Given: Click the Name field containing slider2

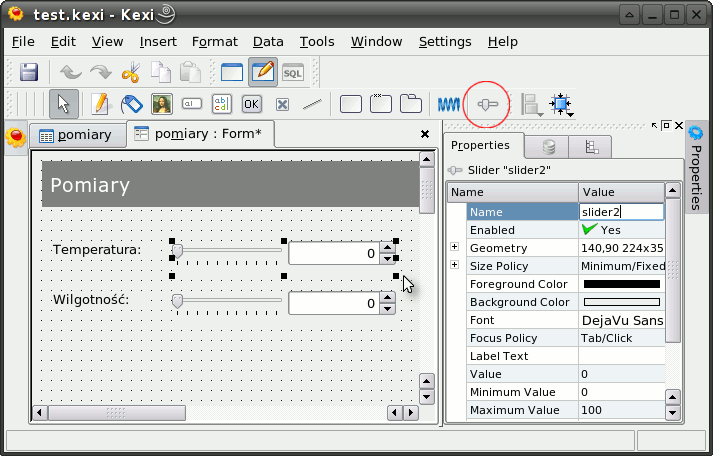Looking at the screenshot, I should click(620, 212).
